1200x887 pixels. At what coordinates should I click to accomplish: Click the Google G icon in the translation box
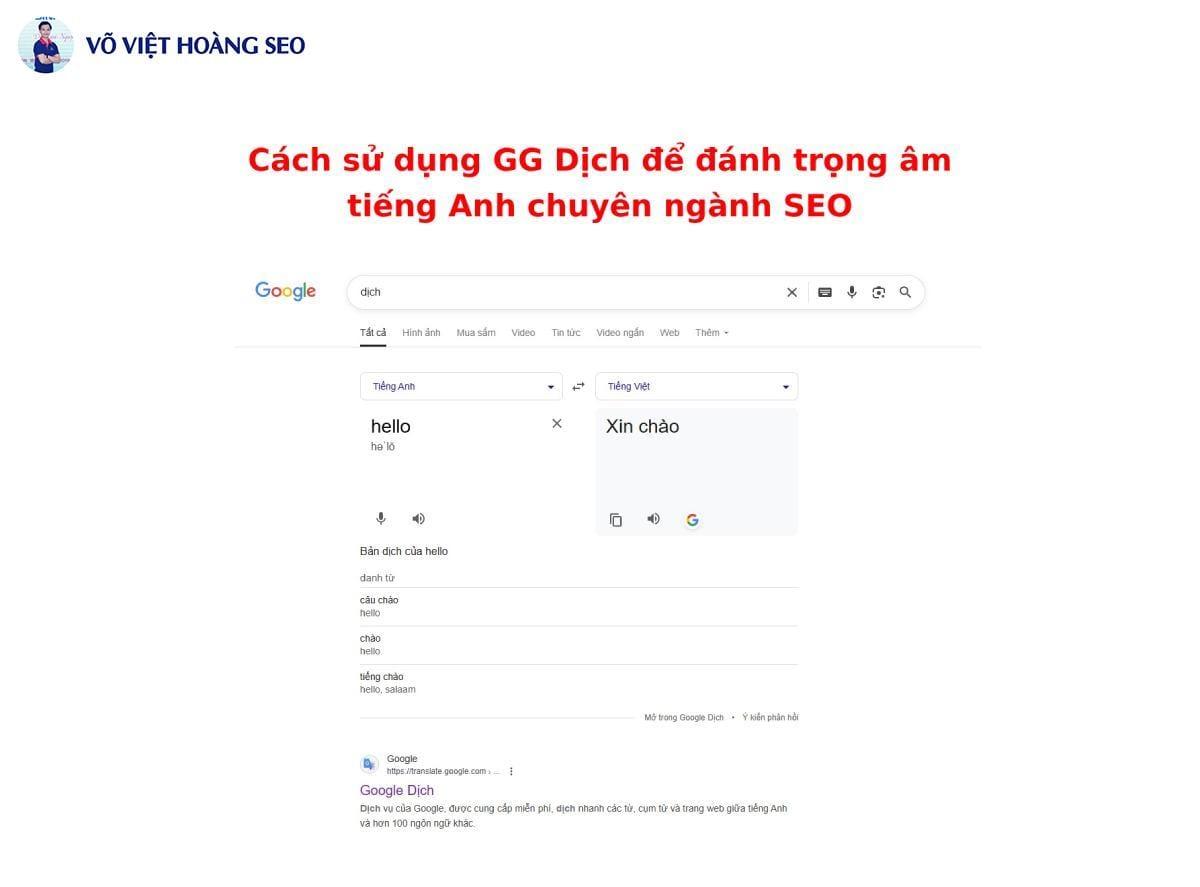coord(692,519)
